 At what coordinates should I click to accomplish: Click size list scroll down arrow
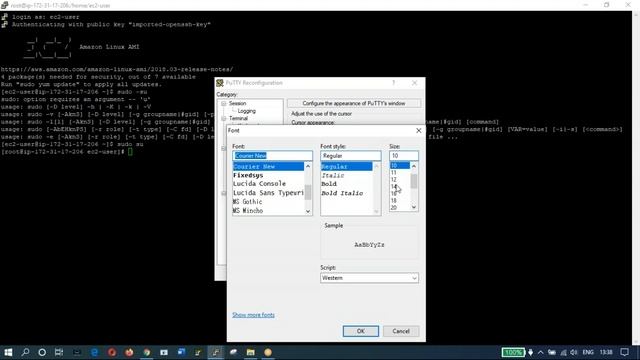pos(414,207)
